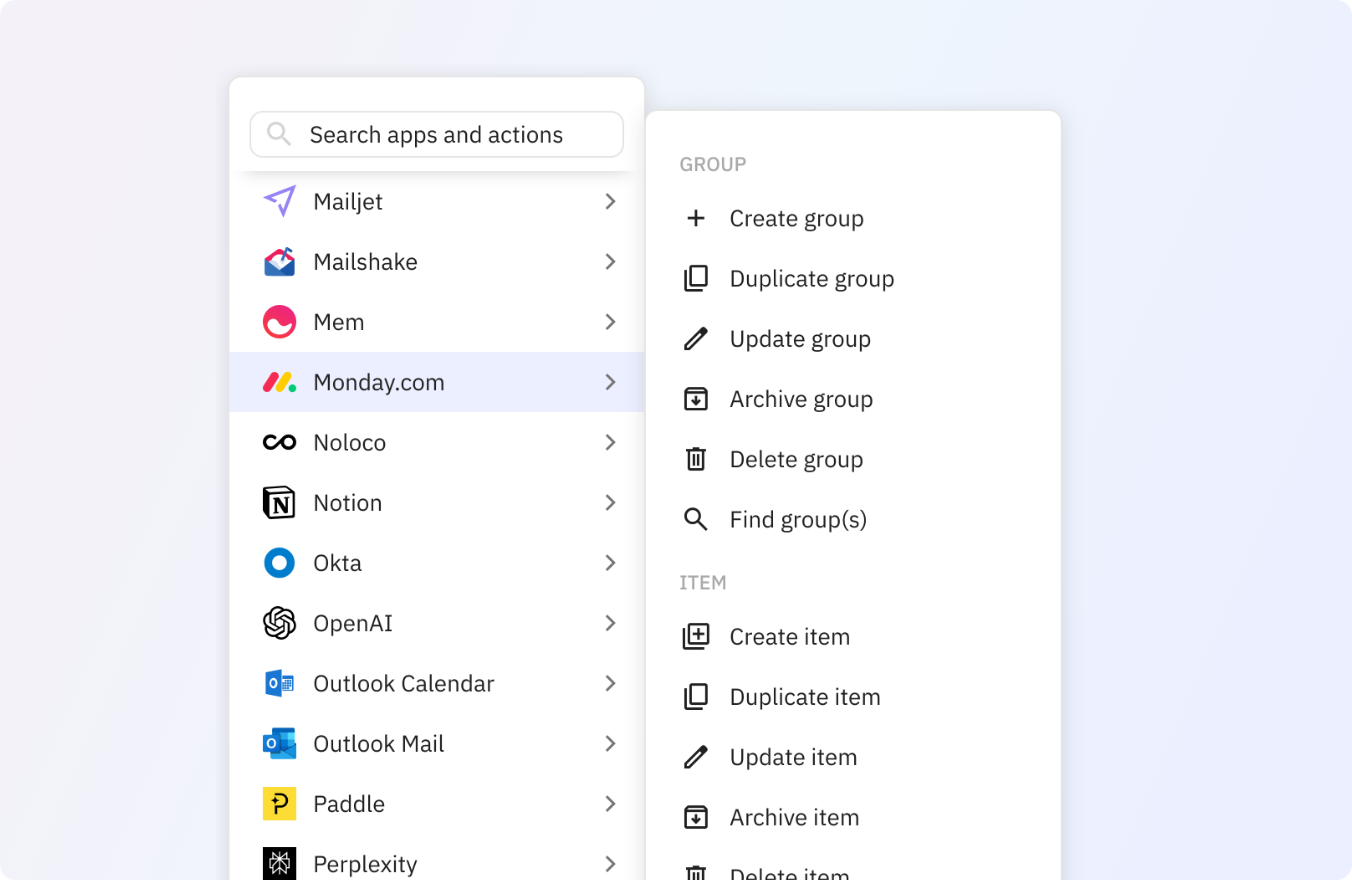
Task: Expand the Noloco submenu chevron
Action: (x=610, y=442)
